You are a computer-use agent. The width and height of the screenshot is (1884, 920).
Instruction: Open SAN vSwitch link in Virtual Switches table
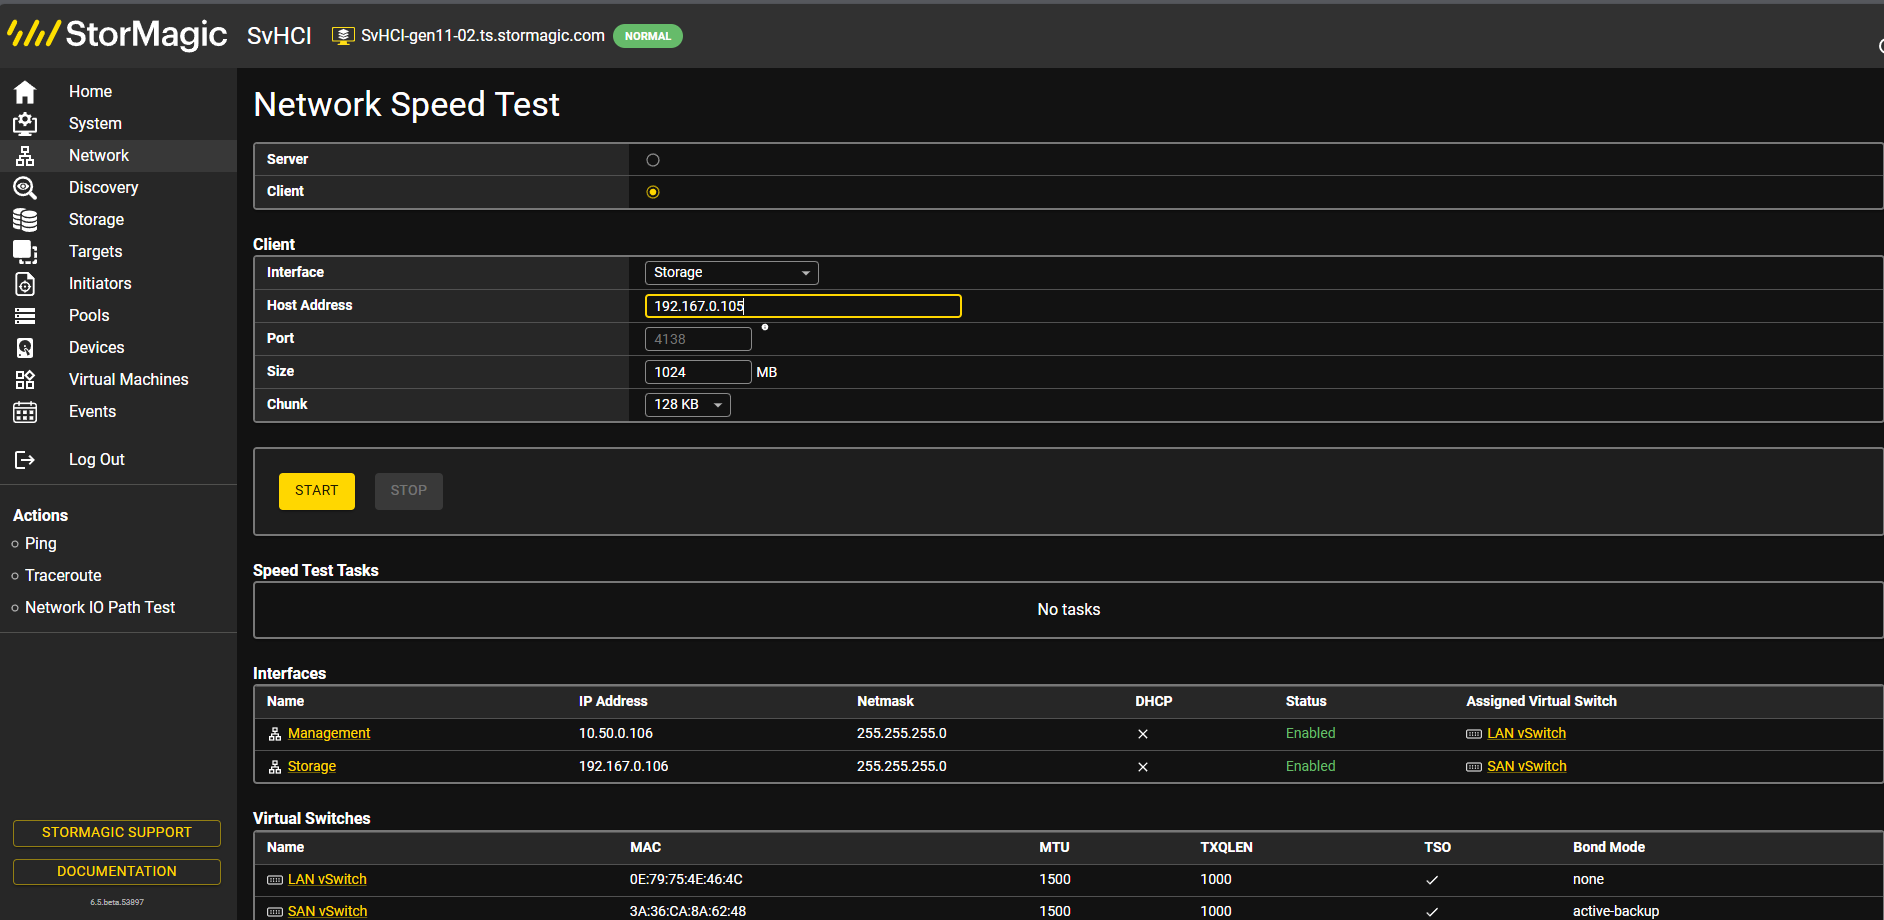coord(327,912)
